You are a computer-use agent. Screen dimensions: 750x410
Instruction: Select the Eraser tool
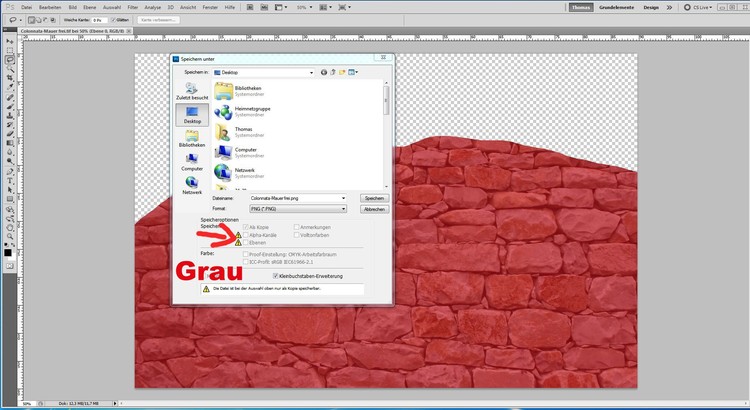click(10, 133)
